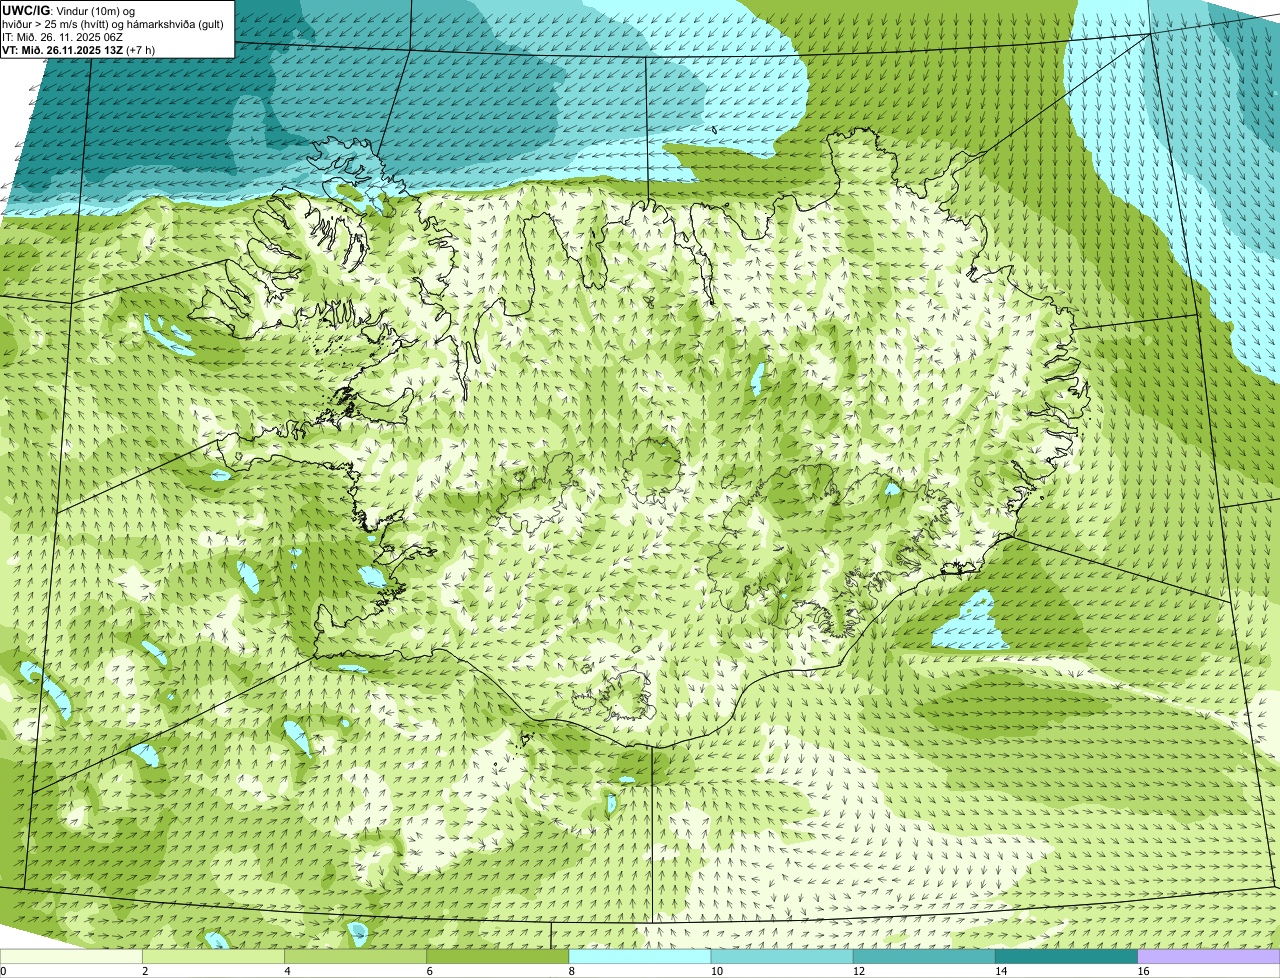Click the 2–4 m/s light green legend swatch

[214, 957]
